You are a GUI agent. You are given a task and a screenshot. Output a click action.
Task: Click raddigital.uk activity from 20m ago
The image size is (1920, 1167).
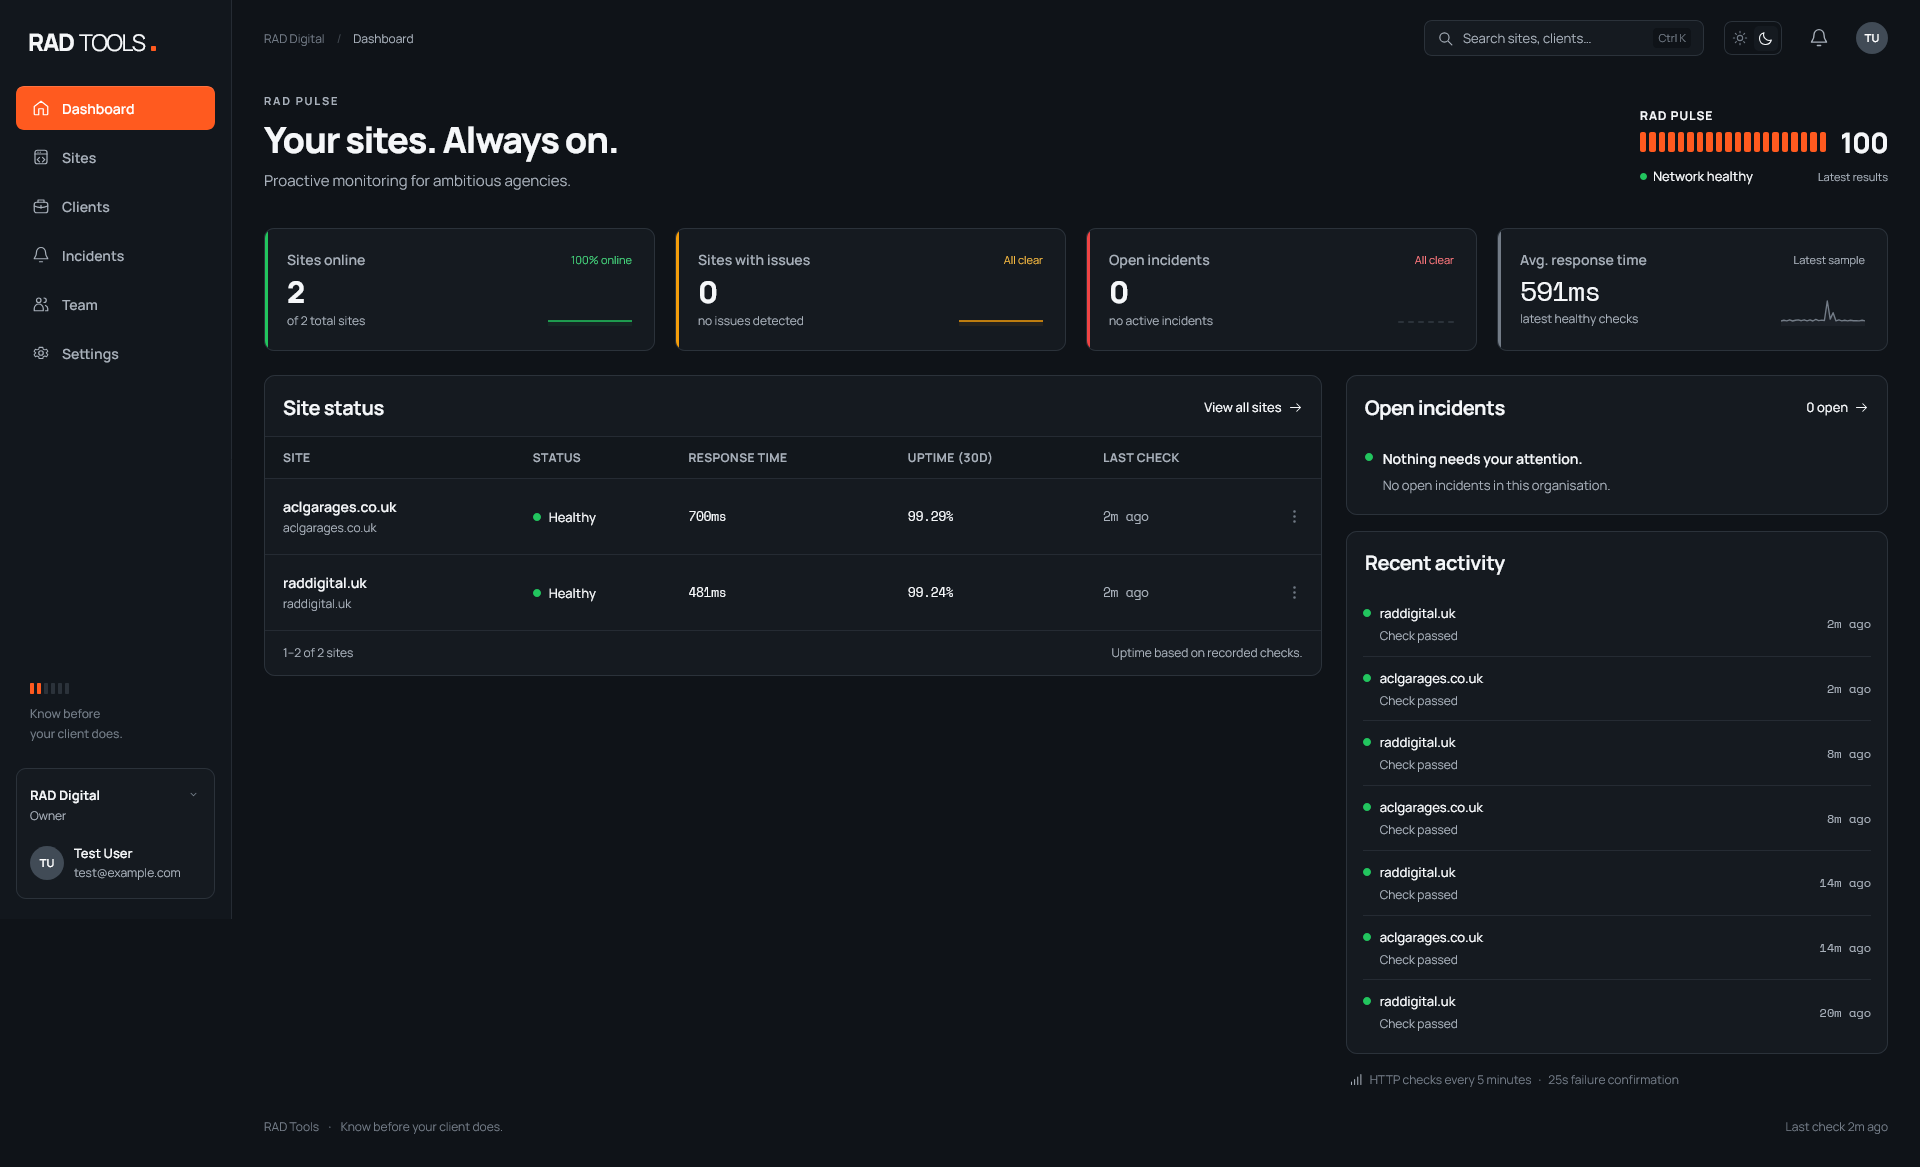(1617, 1012)
